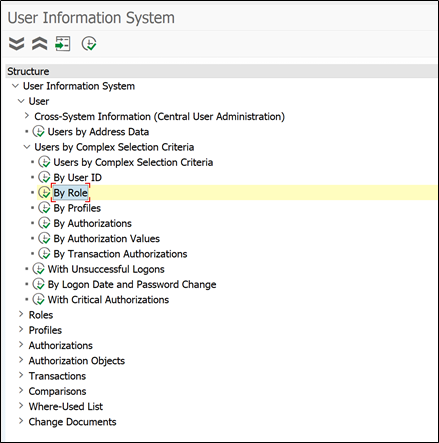This screenshot has height=443, width=439.
Task: Click the Expand All double-down arrow icon
Action: [x=16, y=44]
